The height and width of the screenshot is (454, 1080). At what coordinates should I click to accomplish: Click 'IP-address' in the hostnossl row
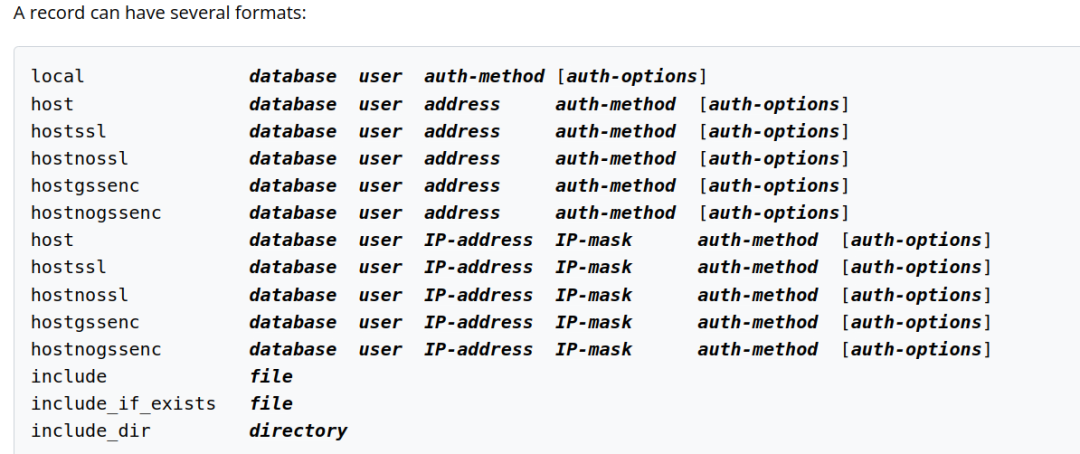click(x=478, y=295)
